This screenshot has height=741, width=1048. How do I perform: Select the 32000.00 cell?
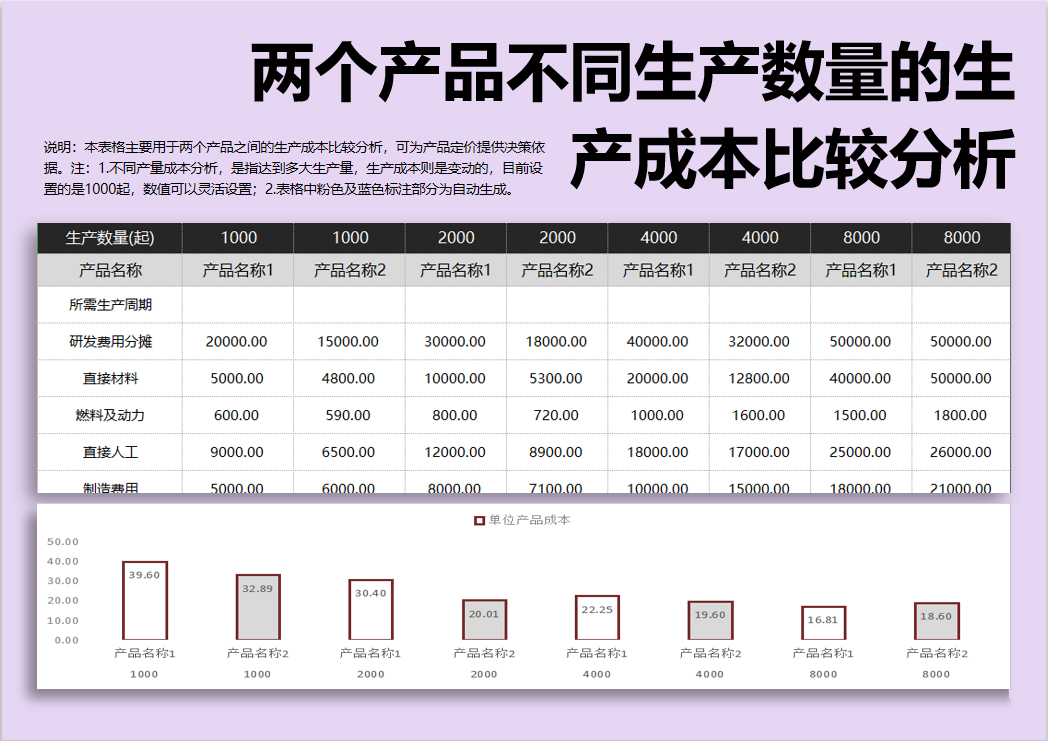coord(759,341)
